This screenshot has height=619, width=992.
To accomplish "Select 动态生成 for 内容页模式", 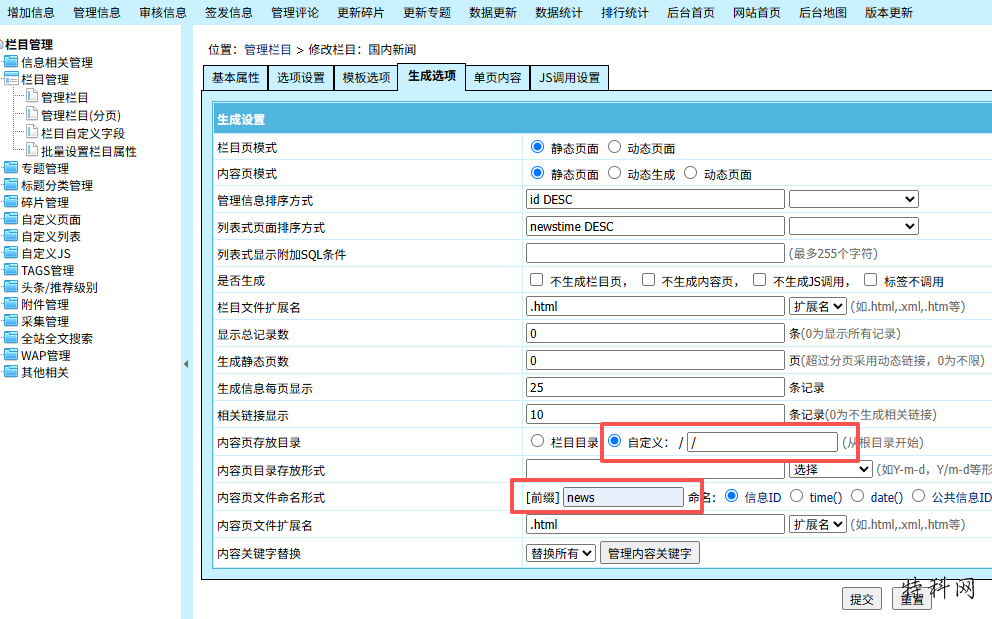I will click(x=614, y=173).
